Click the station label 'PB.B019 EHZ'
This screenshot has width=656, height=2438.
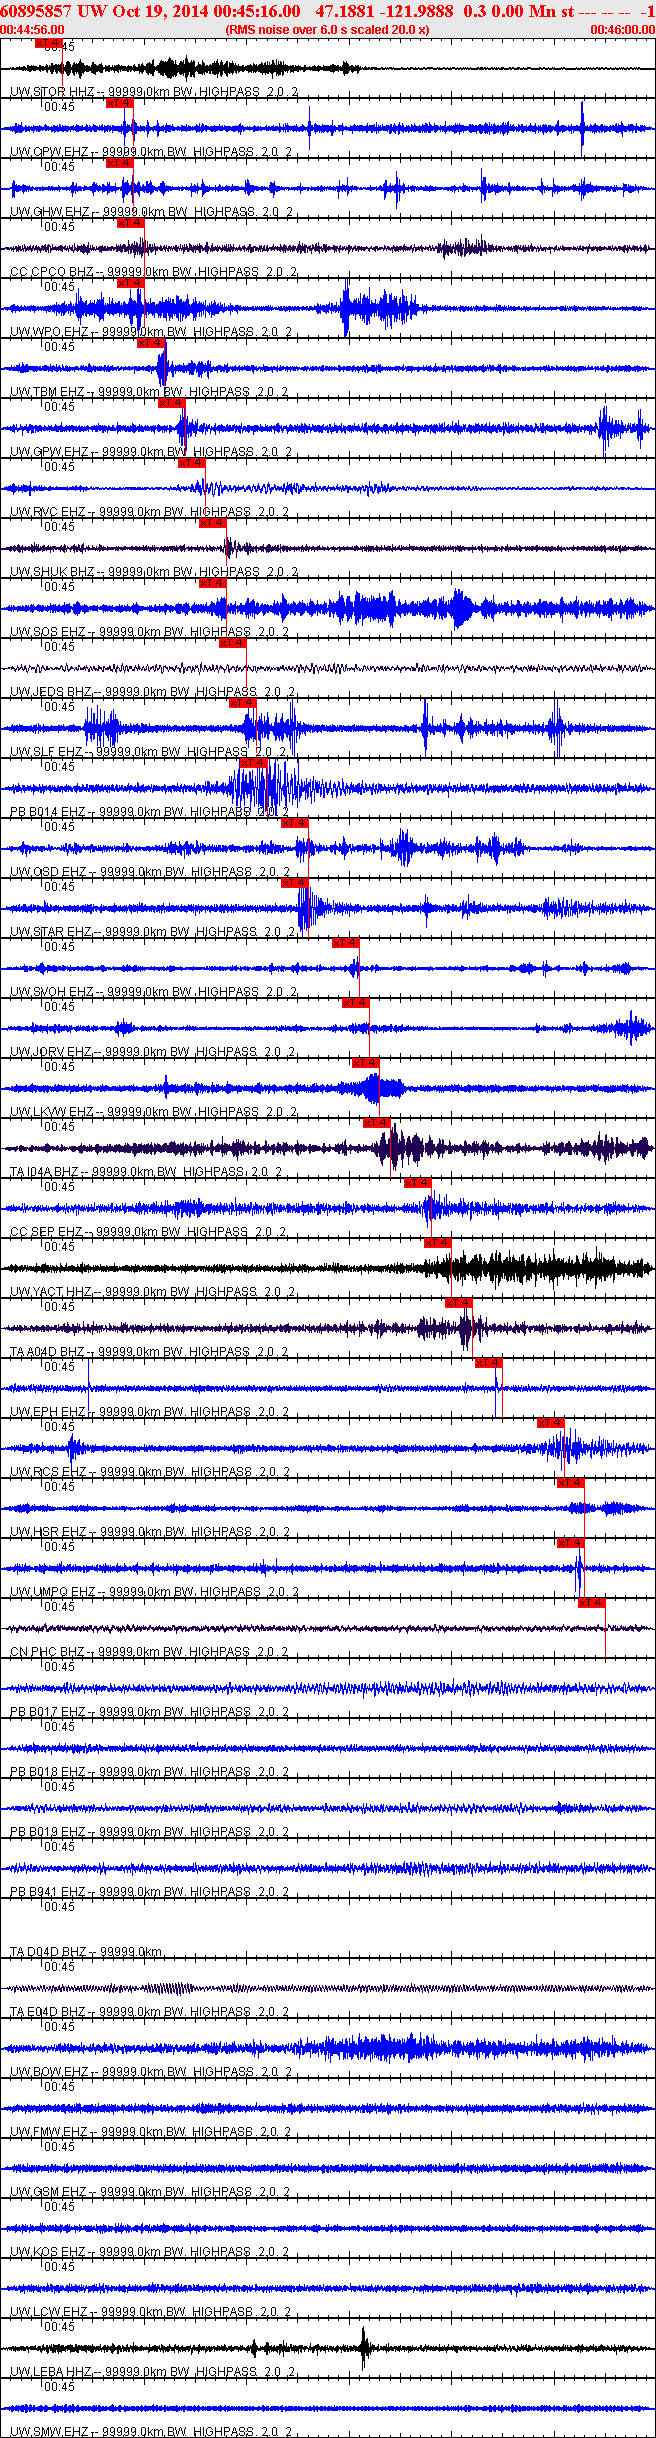click(x=49, y=1832)
